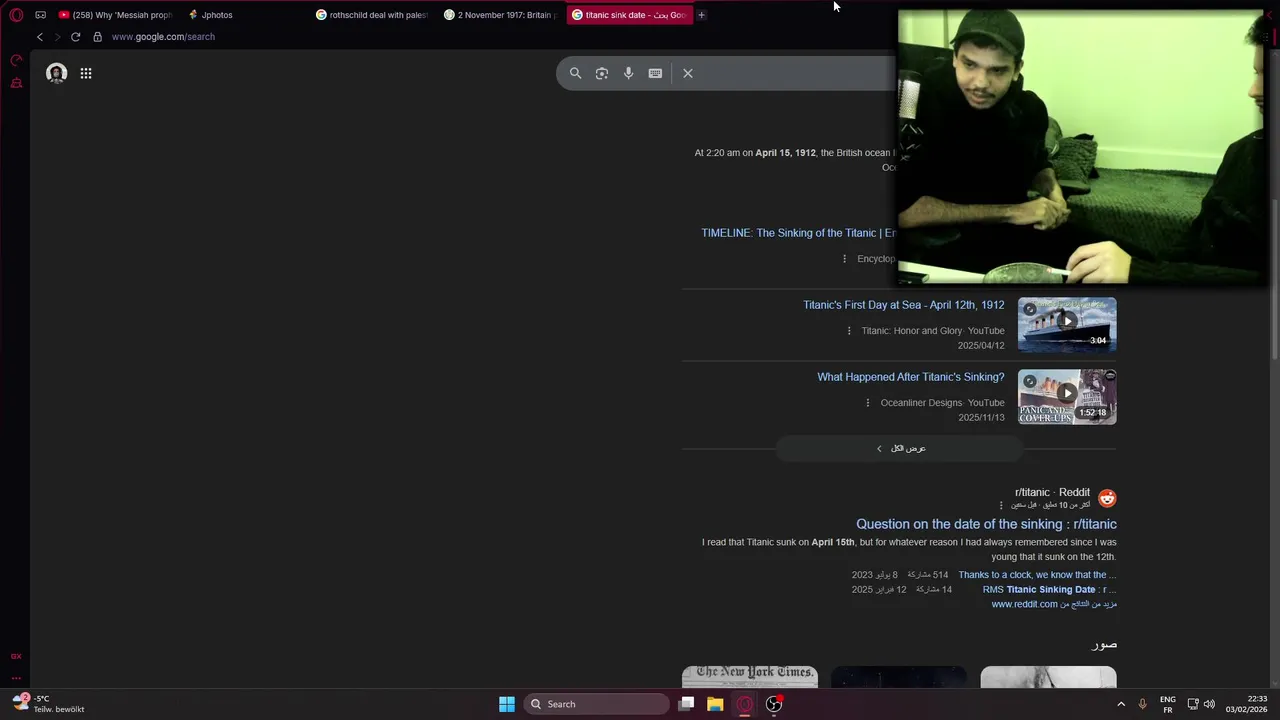Open the clock 22:33 date flyout

point(1246,704)
